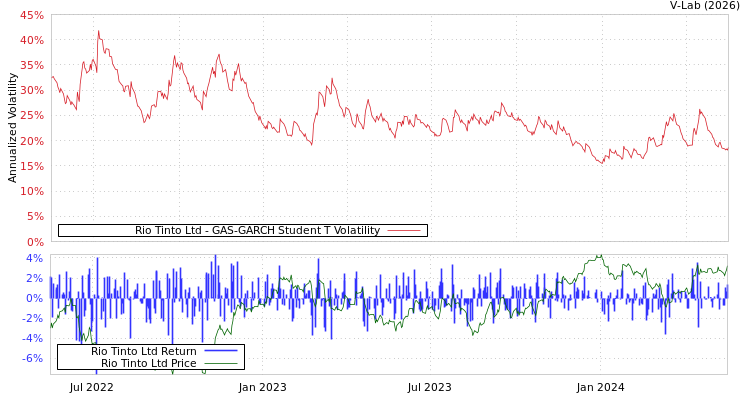Click the 30% volatility axis label
Screen dimensions: 750x400
(x=31, y=91)
